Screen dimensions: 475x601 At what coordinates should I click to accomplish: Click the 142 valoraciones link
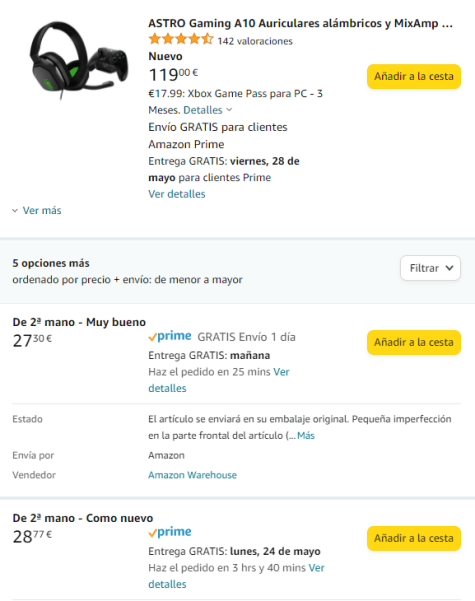pyautogui.click(x=255, y=41)
